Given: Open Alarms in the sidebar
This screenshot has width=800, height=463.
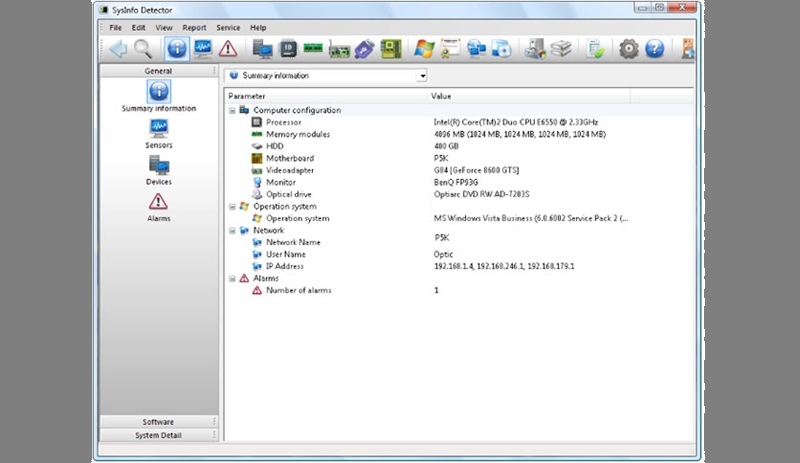Looking at the screenshot, I should 159,207.
